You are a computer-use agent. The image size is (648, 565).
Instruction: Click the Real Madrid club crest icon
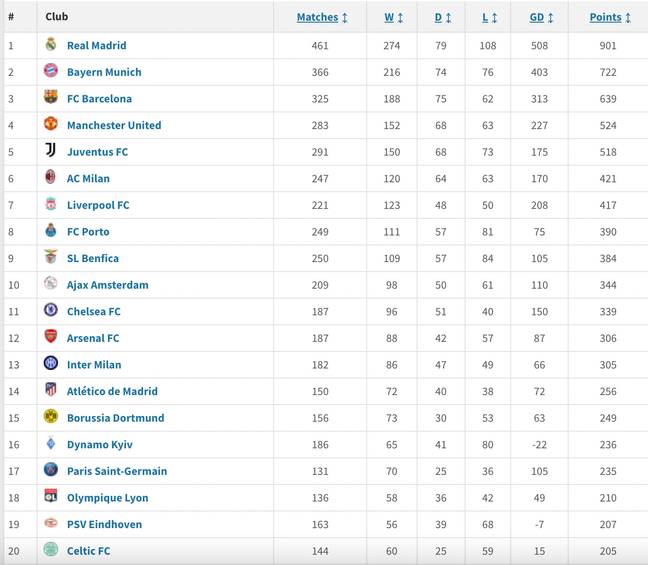click(x=51, y=44)
